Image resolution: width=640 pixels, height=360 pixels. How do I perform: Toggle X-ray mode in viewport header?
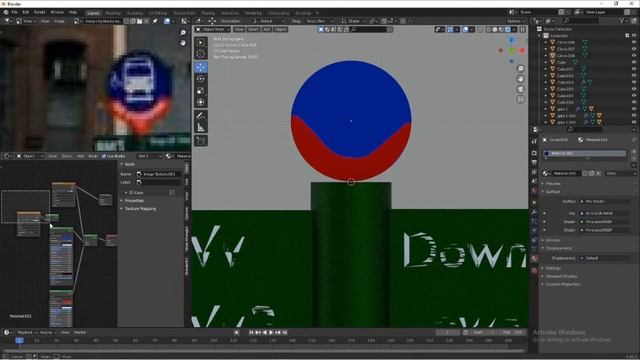click(480, 29)
